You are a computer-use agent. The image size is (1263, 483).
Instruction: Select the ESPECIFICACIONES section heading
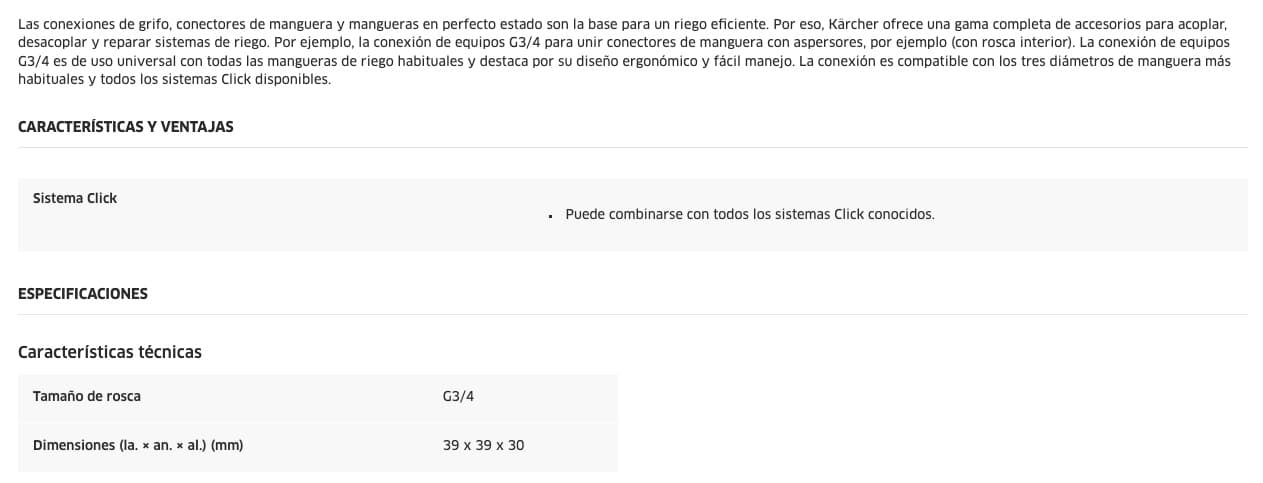click(83, 294)
